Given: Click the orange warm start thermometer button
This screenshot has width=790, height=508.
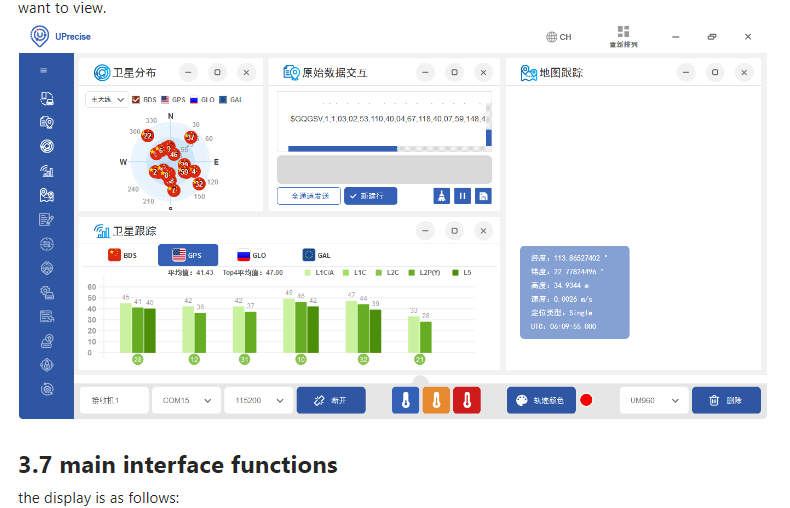Looking at the screenshot, I should click(x=436, y=401).
